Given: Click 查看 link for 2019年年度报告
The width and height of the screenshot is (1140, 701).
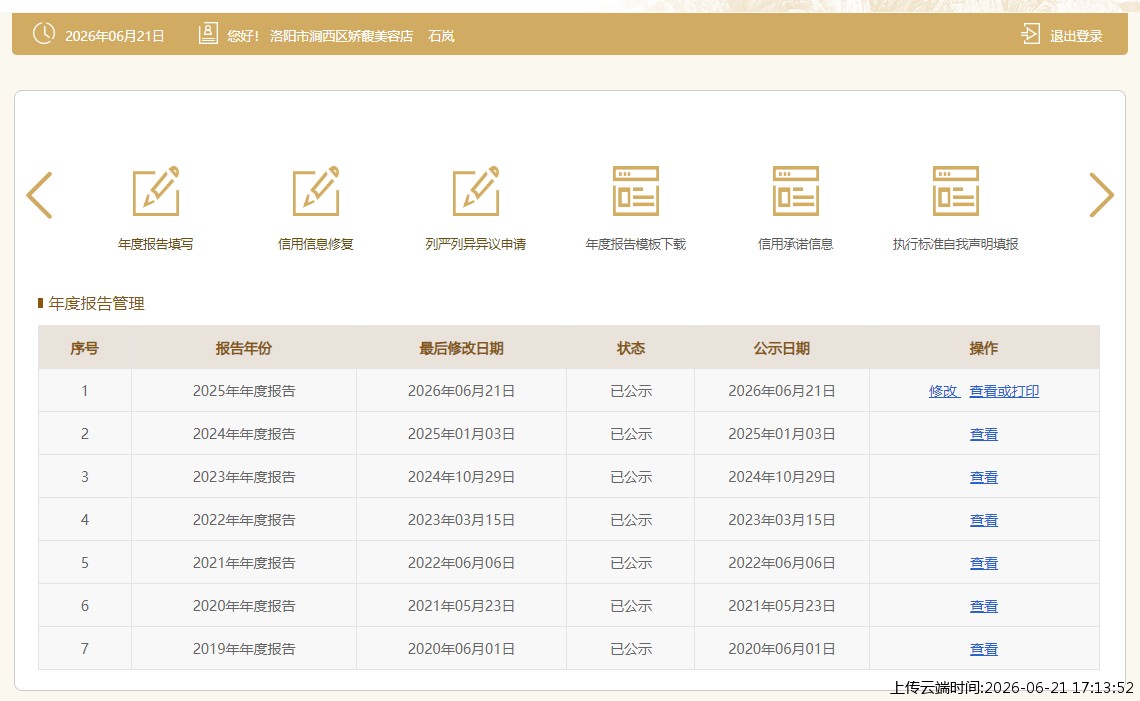Looking at the screenshot, I should click(984, 649).
